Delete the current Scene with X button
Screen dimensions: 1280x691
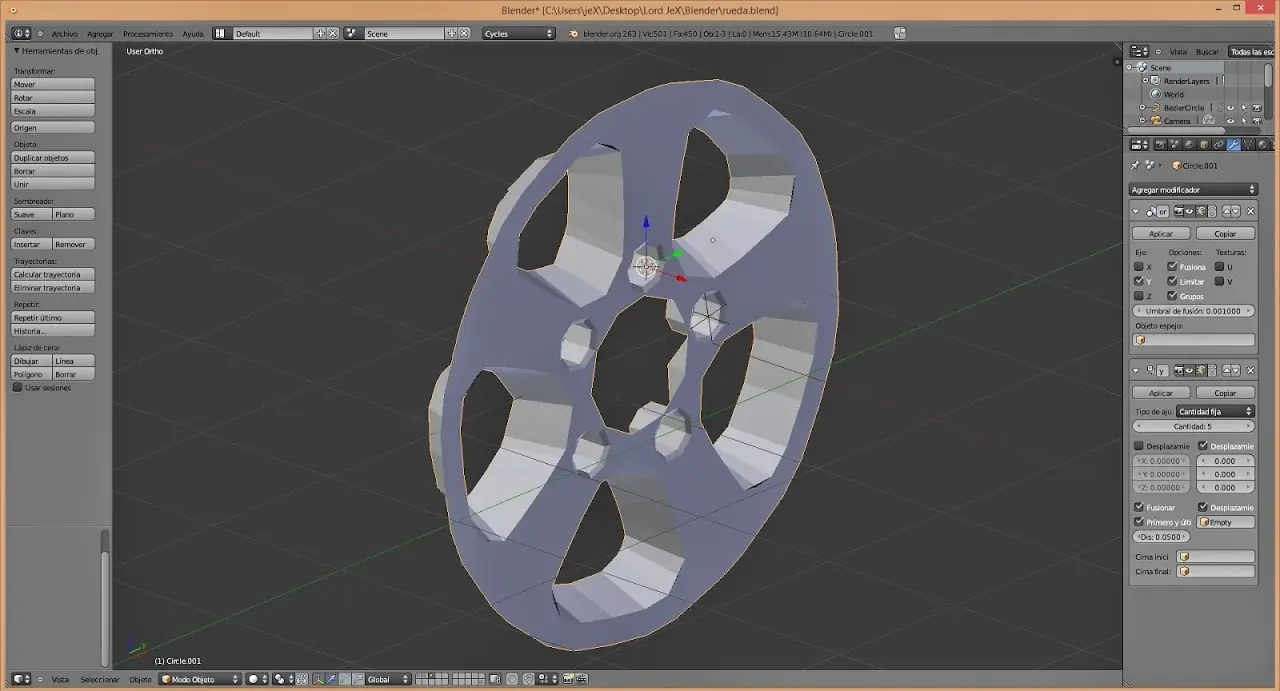coord(464,33)
